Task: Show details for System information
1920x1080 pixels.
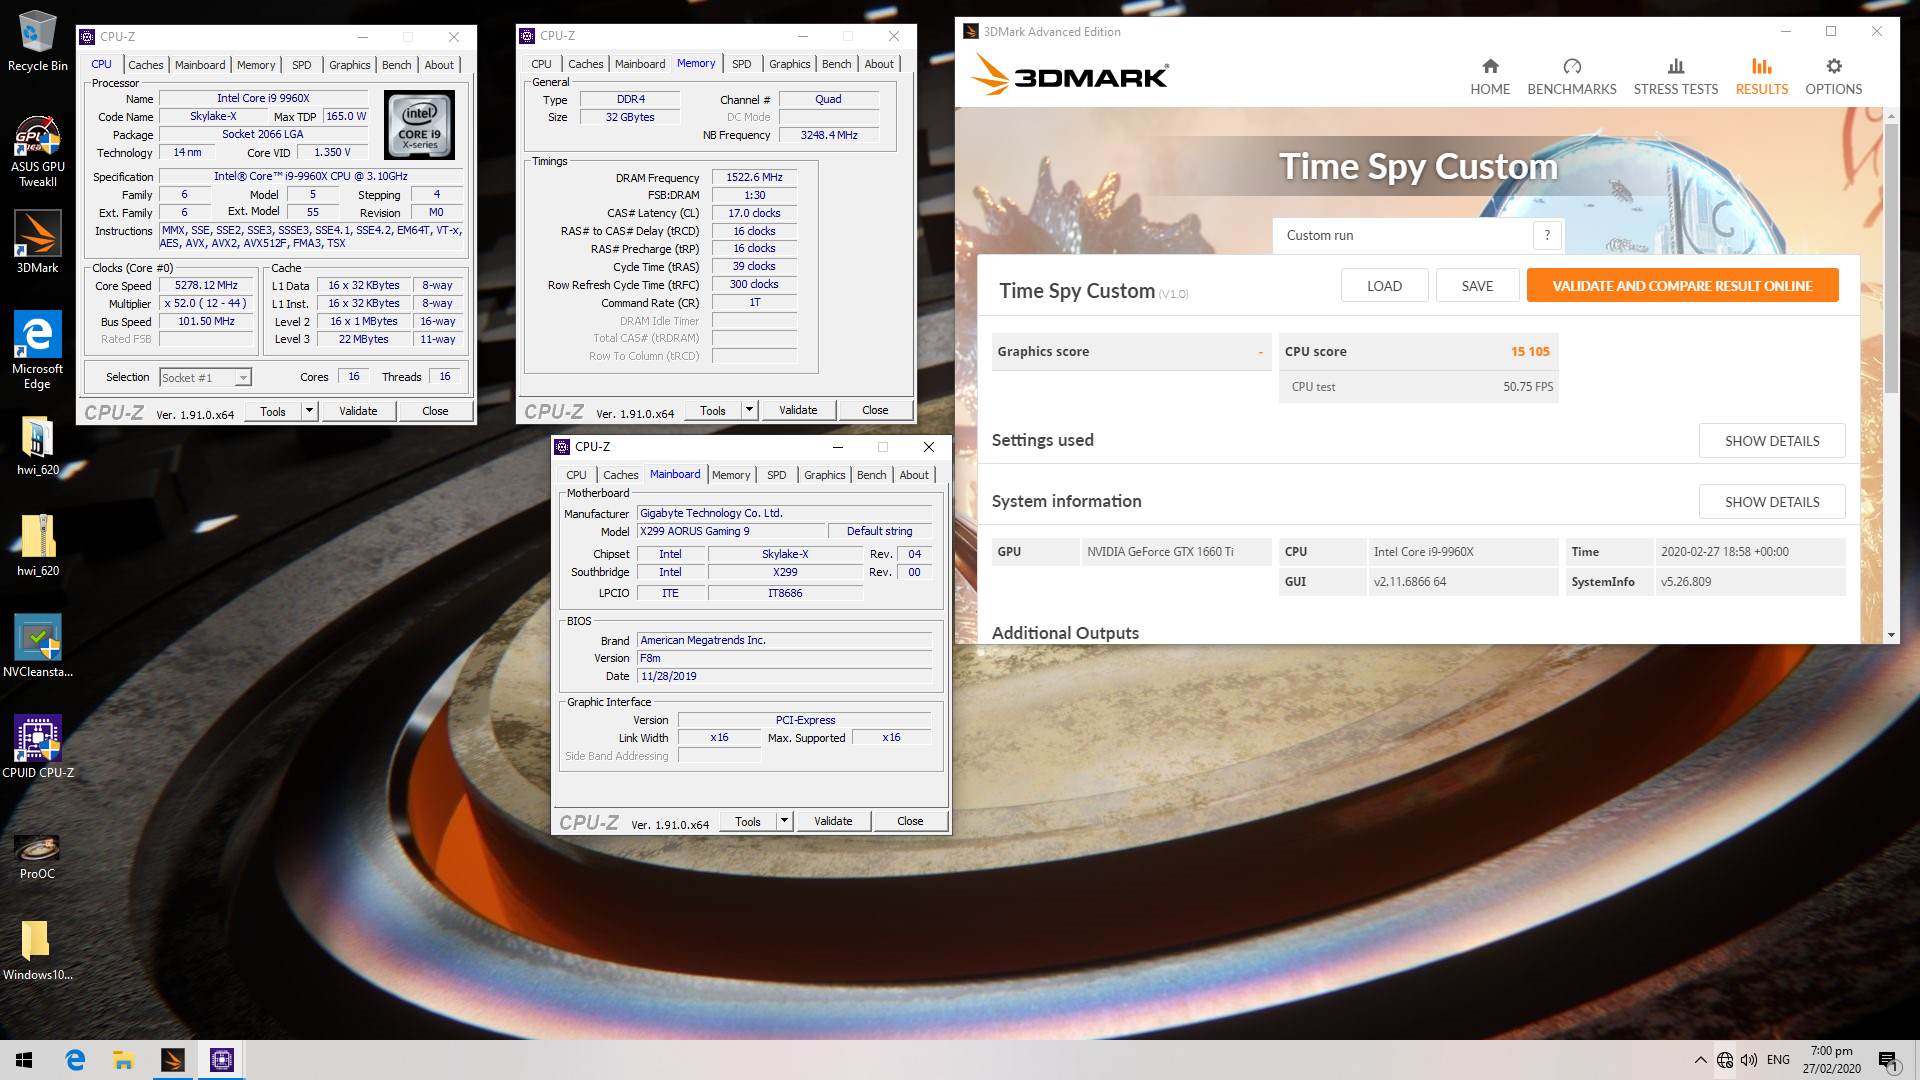Action: click(x=1771, y=502)
